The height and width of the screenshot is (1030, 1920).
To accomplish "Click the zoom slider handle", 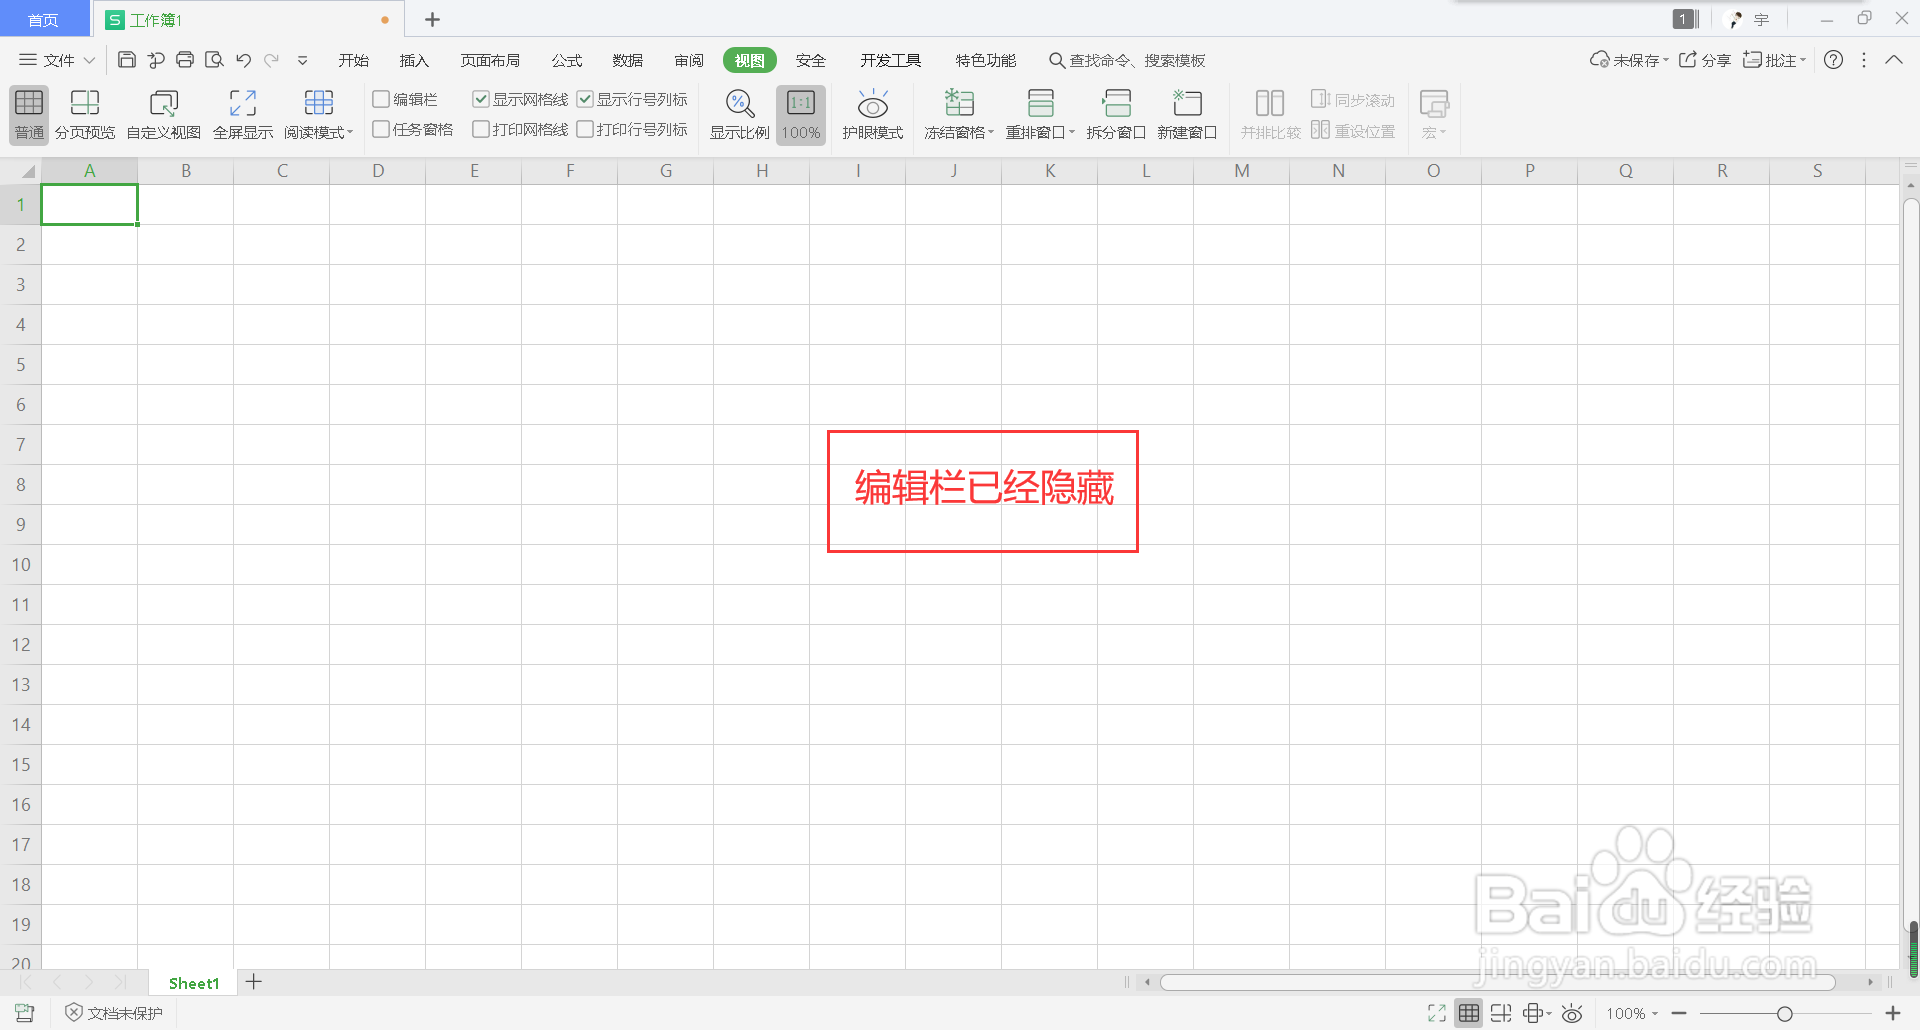I will pos(1784,1013).
